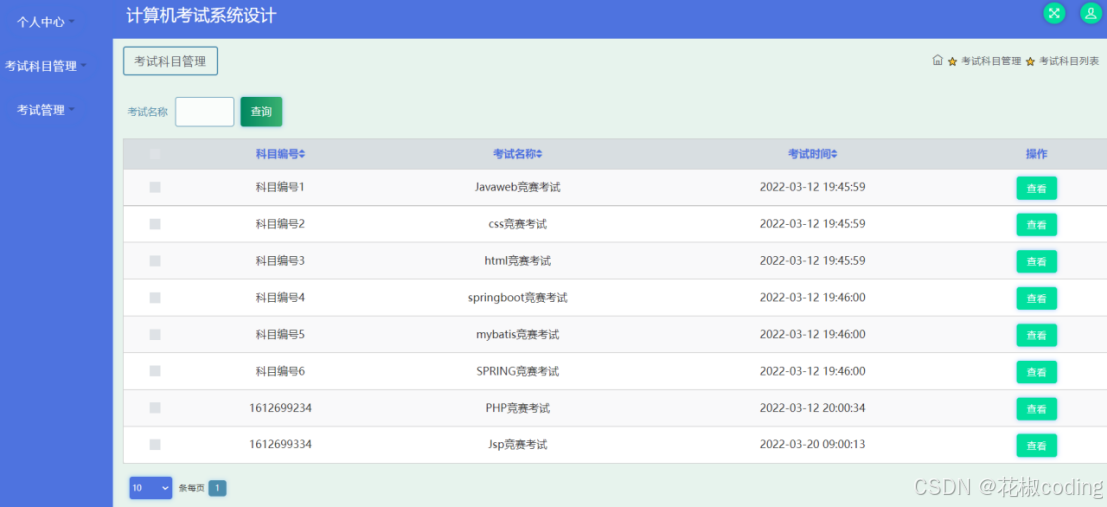
Task: Click the 1612699334 subject number cell
Action: click(x=280, y=445)
